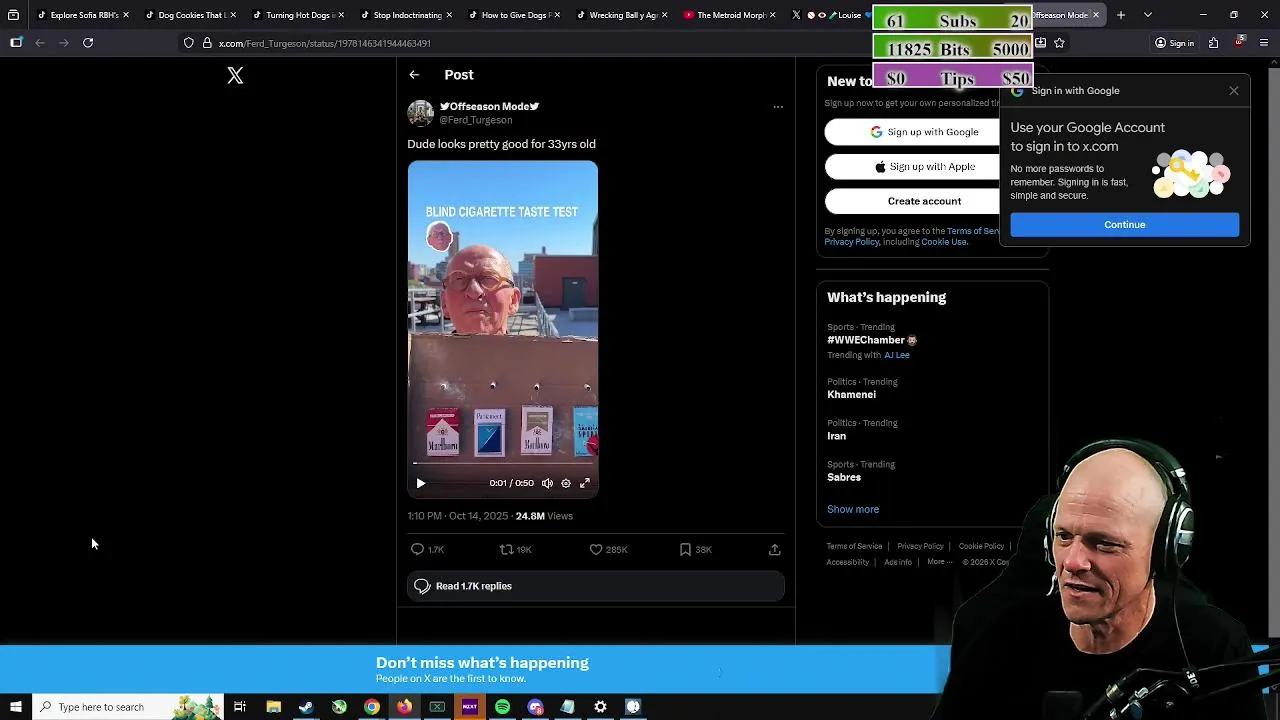Switch to Stop Indoctrinating browser tab
The width and height of the screenshot is (1280, 720).
point(407,15)
